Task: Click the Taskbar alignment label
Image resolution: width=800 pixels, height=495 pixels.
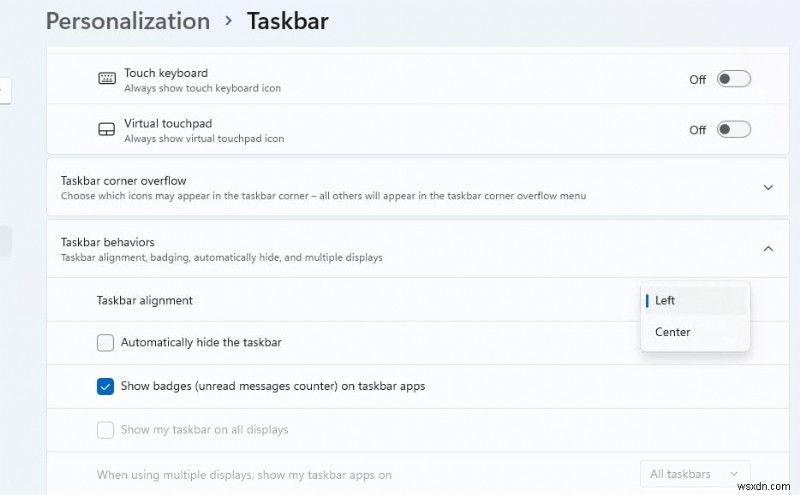Action: (x=145, y=300)
